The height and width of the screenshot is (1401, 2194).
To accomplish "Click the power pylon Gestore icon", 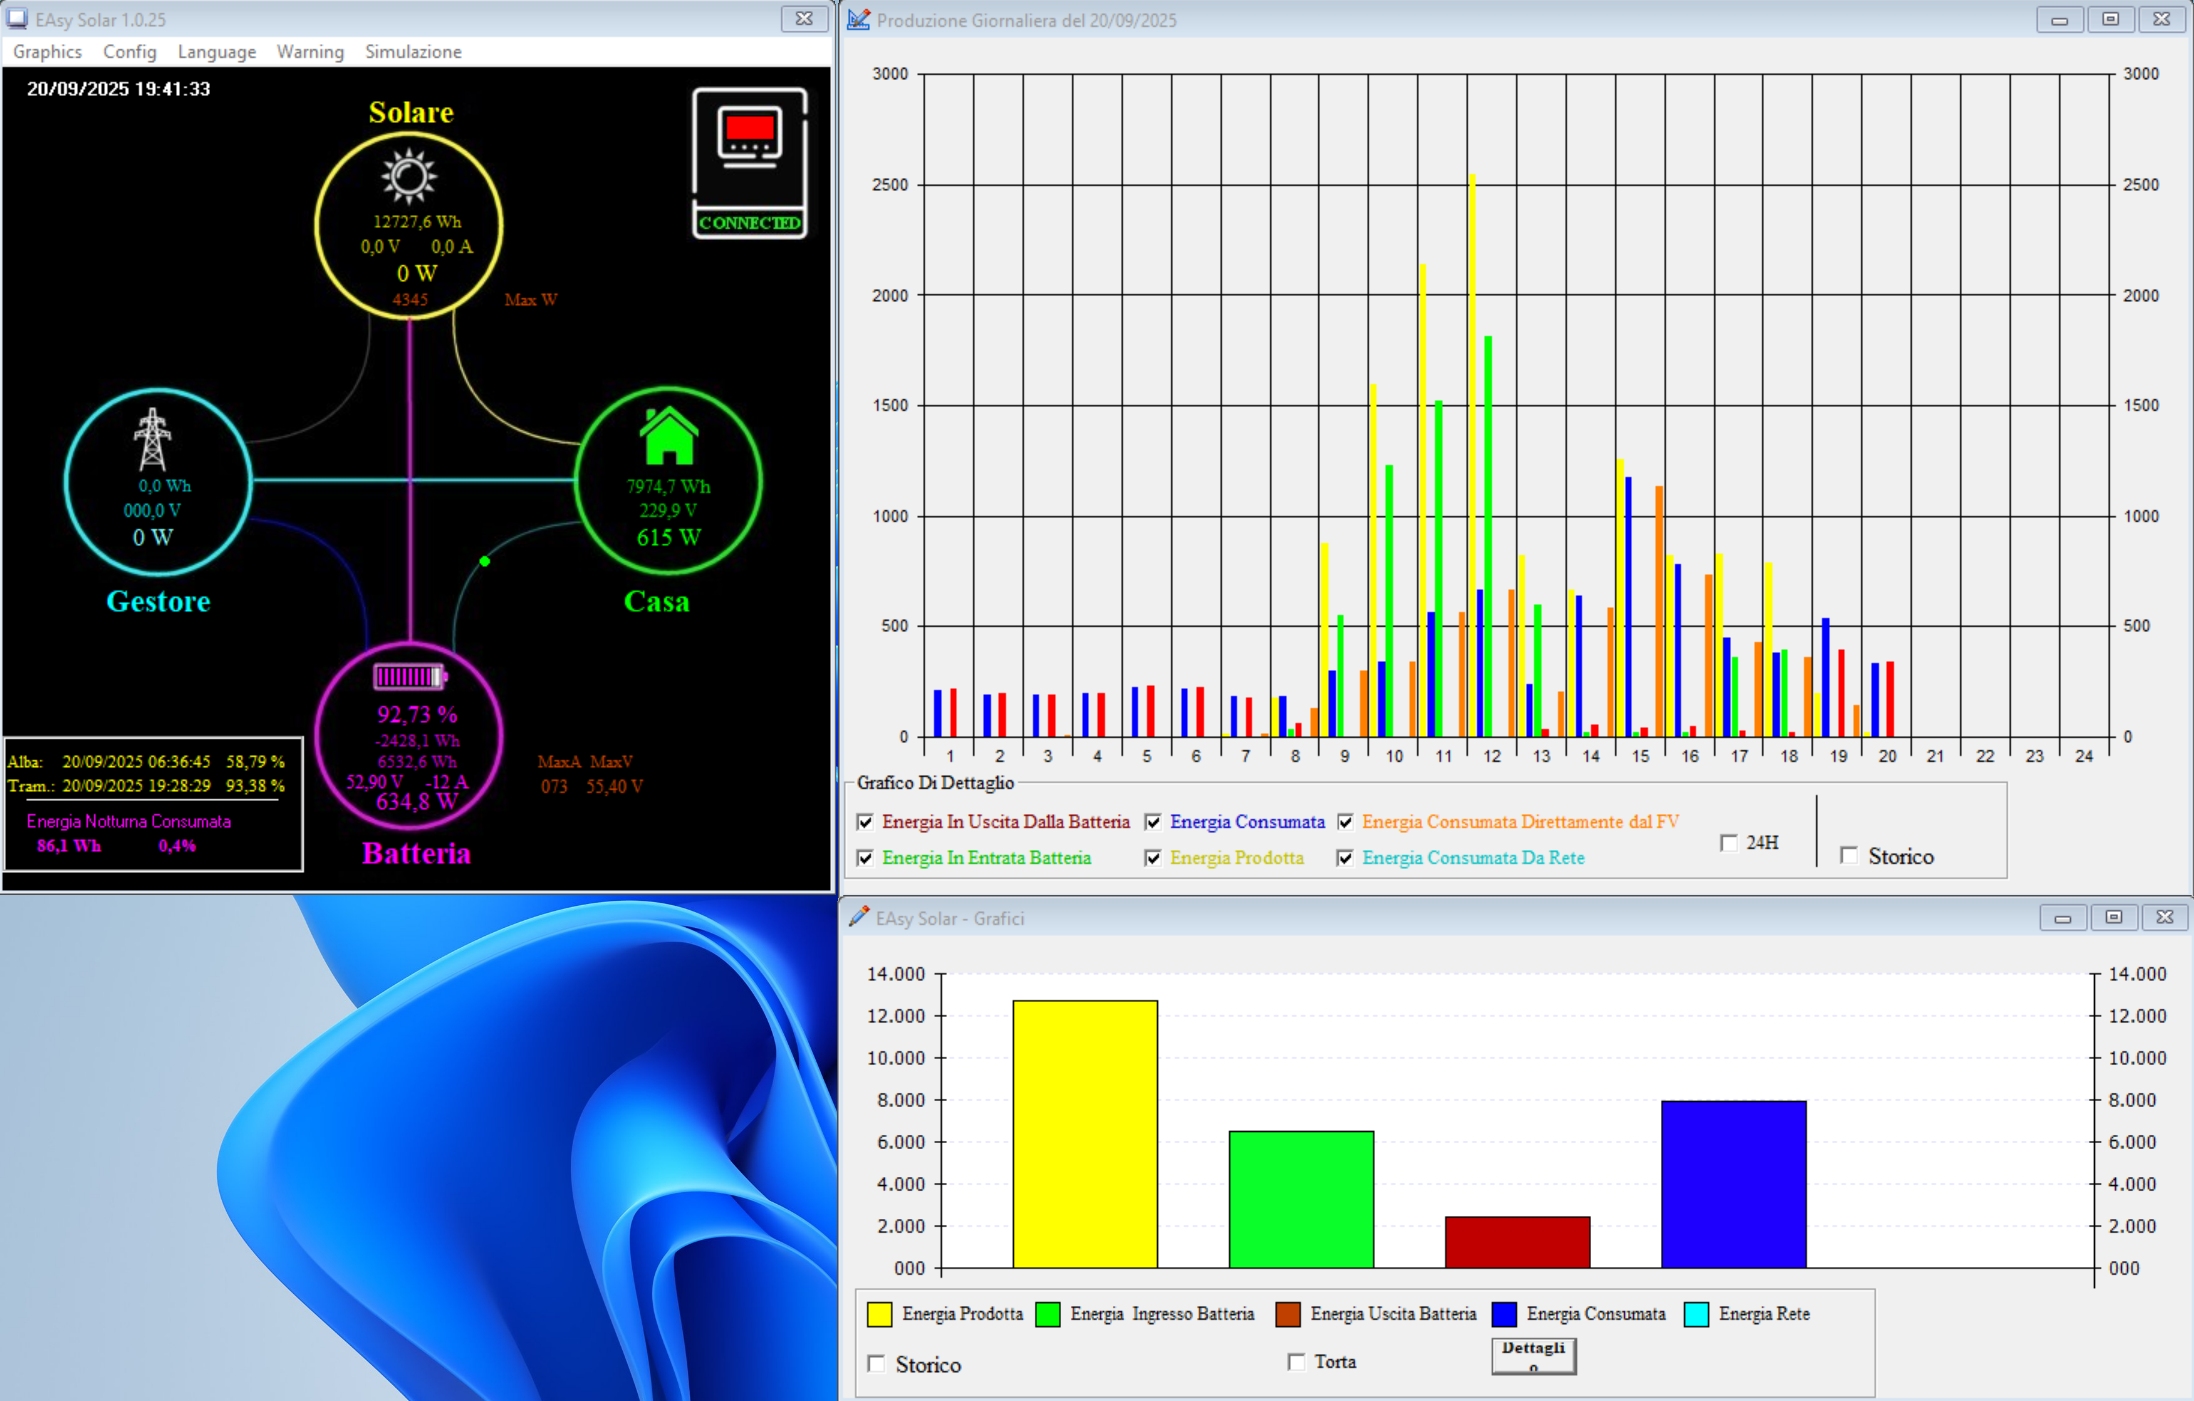I will tap(153, 439).
